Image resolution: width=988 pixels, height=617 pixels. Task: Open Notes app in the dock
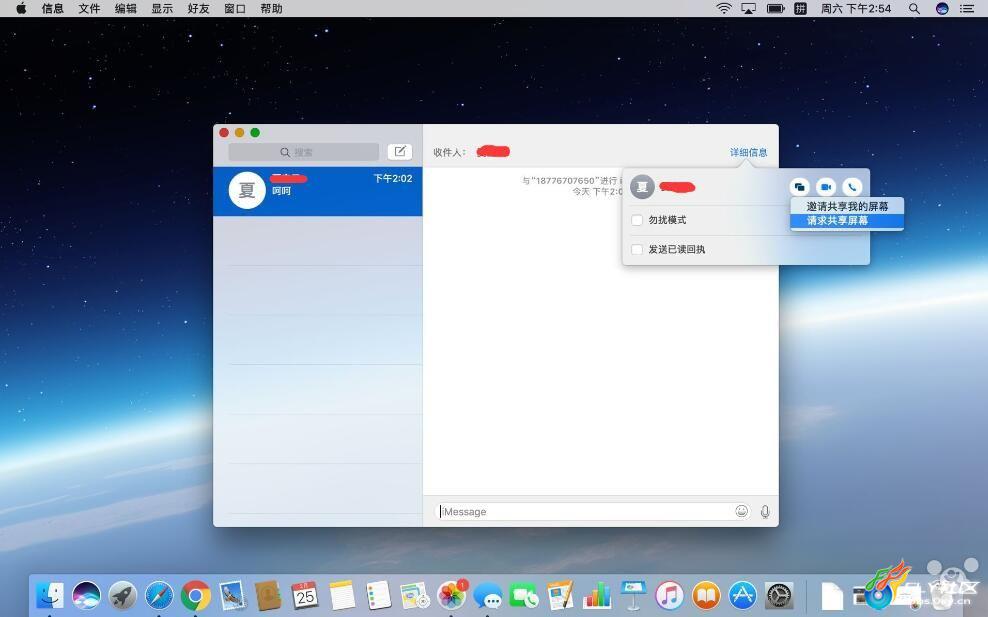[x=342, y=595]
